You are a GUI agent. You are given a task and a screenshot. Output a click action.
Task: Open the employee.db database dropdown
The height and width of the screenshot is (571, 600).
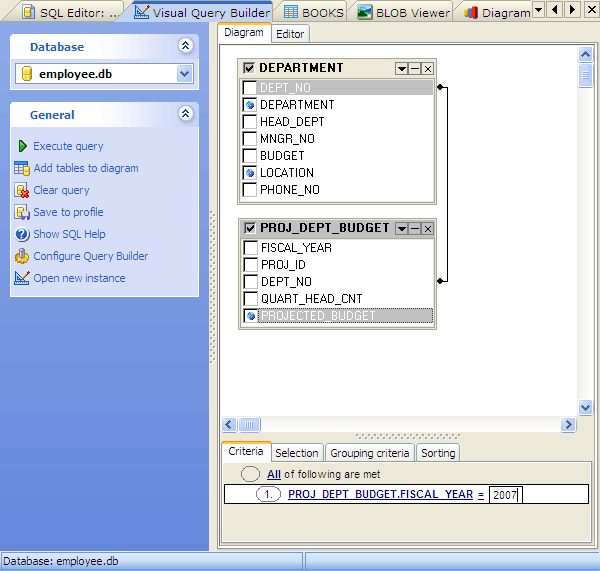(x=184, y=73)
